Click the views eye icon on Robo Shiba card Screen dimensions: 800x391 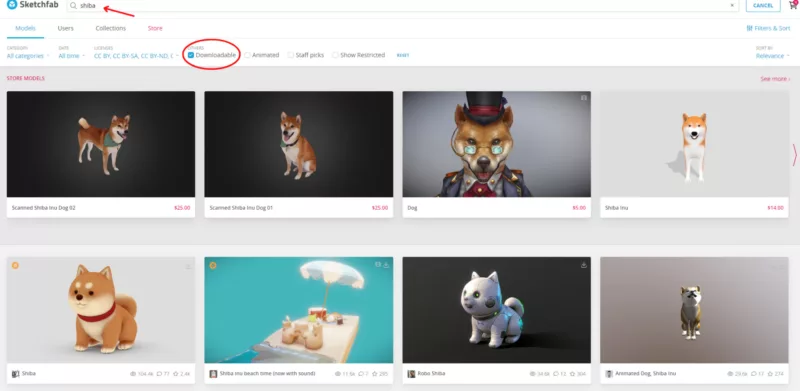click(x=533, y=374)
